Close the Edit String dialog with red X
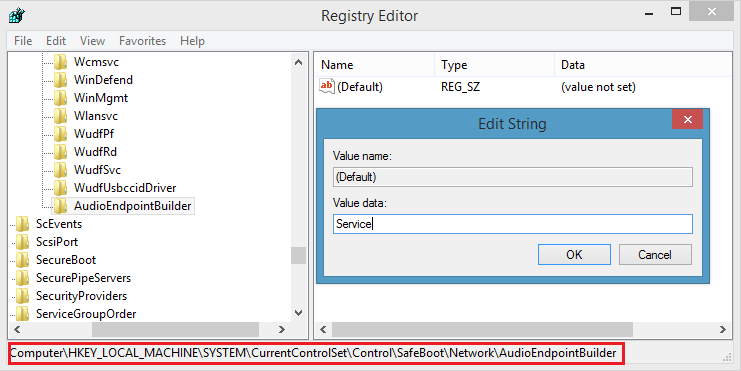741x371 pixels. pyautogui.click(x=687, y=120)
